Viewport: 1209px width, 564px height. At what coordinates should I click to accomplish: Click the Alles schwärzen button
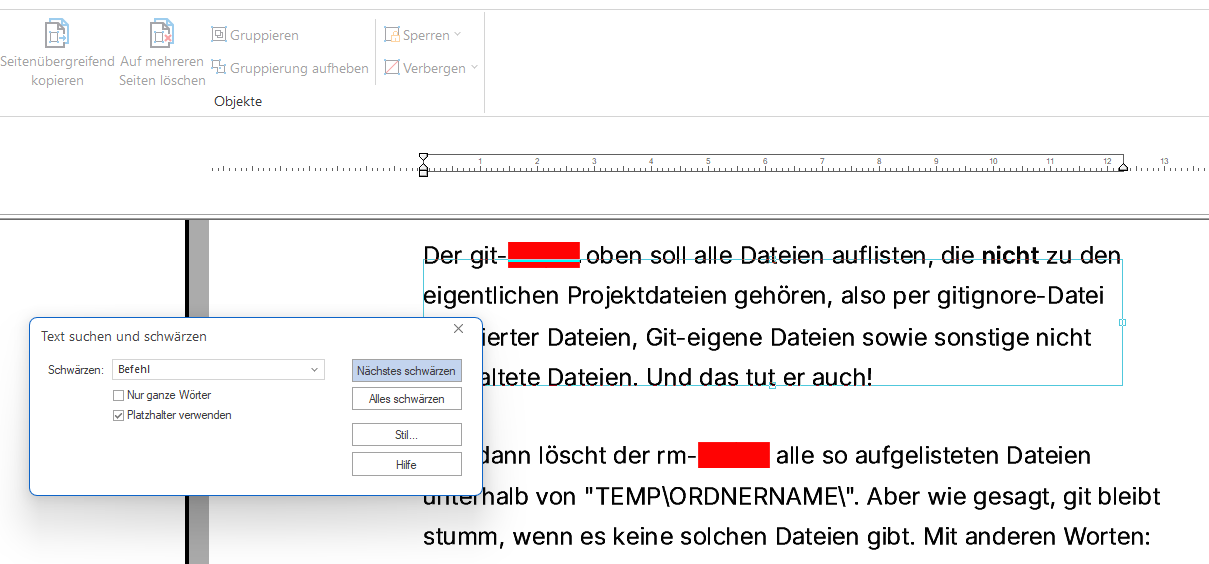click(406, 399)
